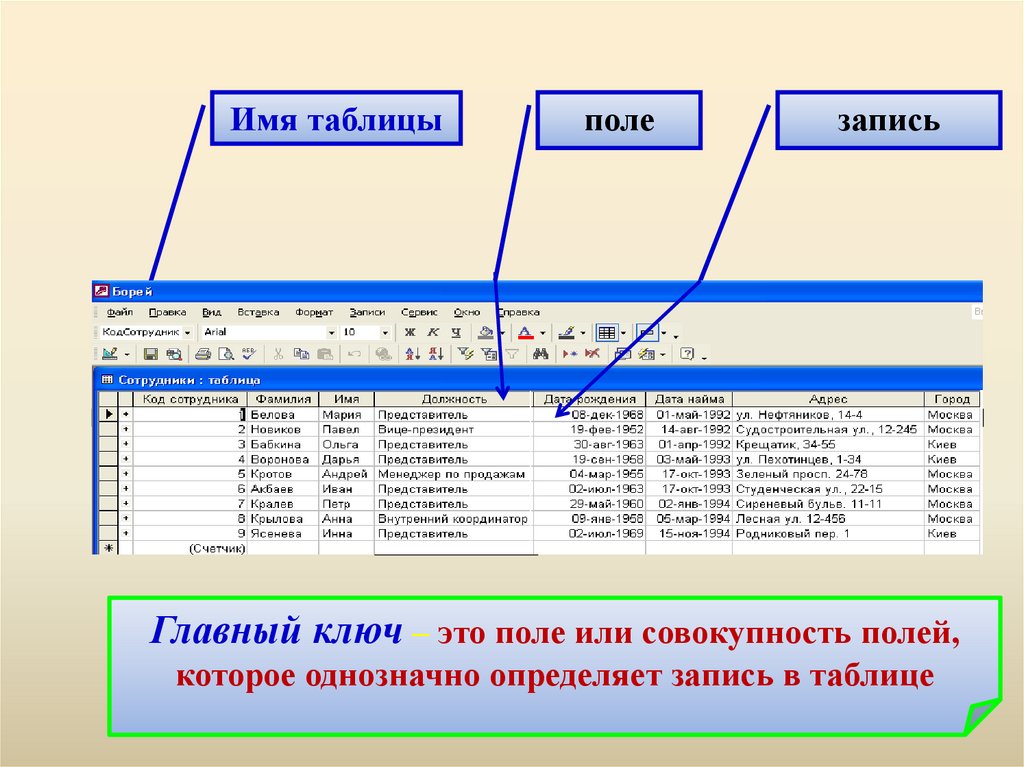Click the Undo arrow icon
1024x767 pixels.
click(x=354, y=354)
